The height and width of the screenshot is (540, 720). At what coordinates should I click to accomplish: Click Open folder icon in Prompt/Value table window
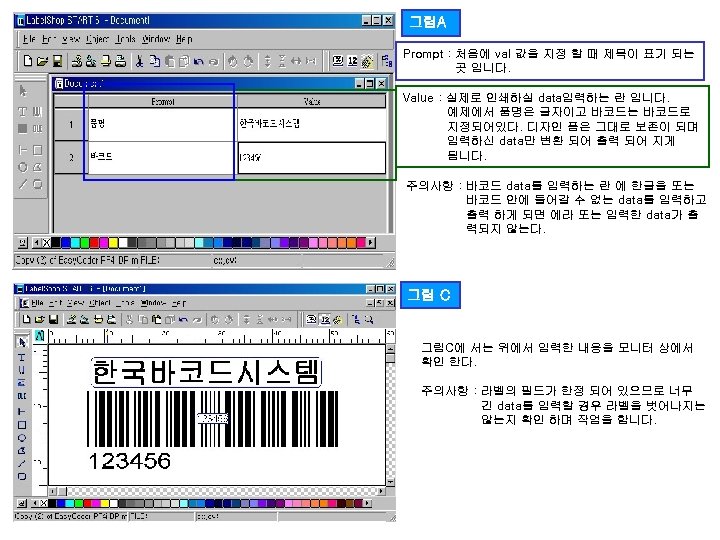point(42,61)
